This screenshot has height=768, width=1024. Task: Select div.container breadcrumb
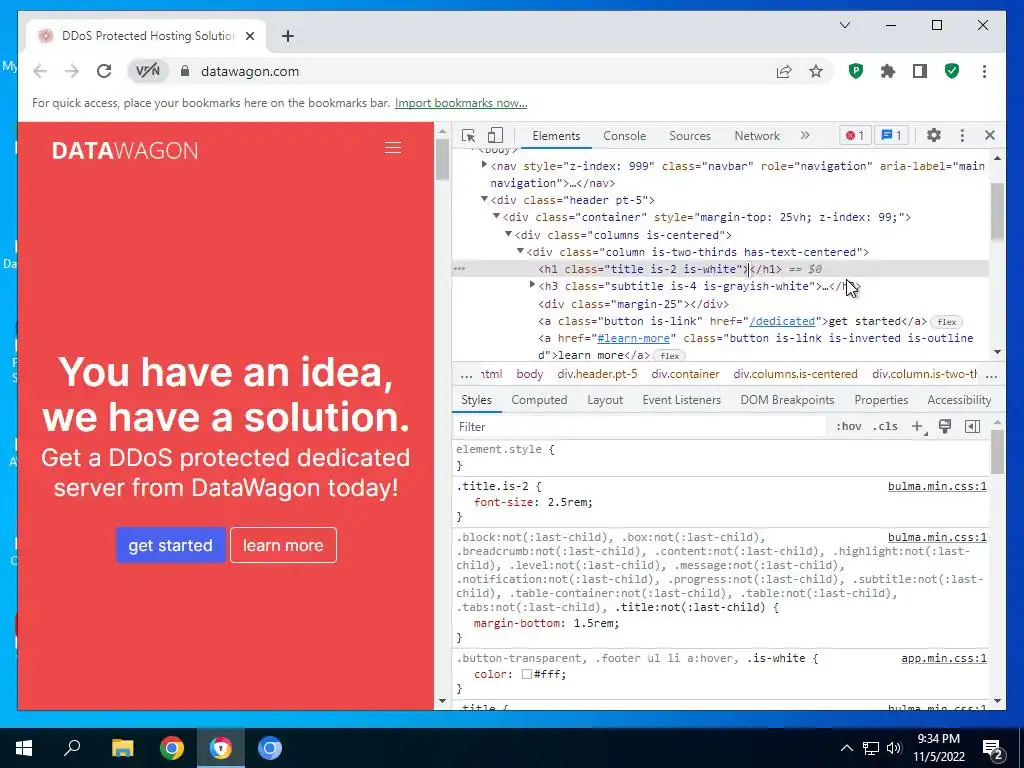point(685,374)
